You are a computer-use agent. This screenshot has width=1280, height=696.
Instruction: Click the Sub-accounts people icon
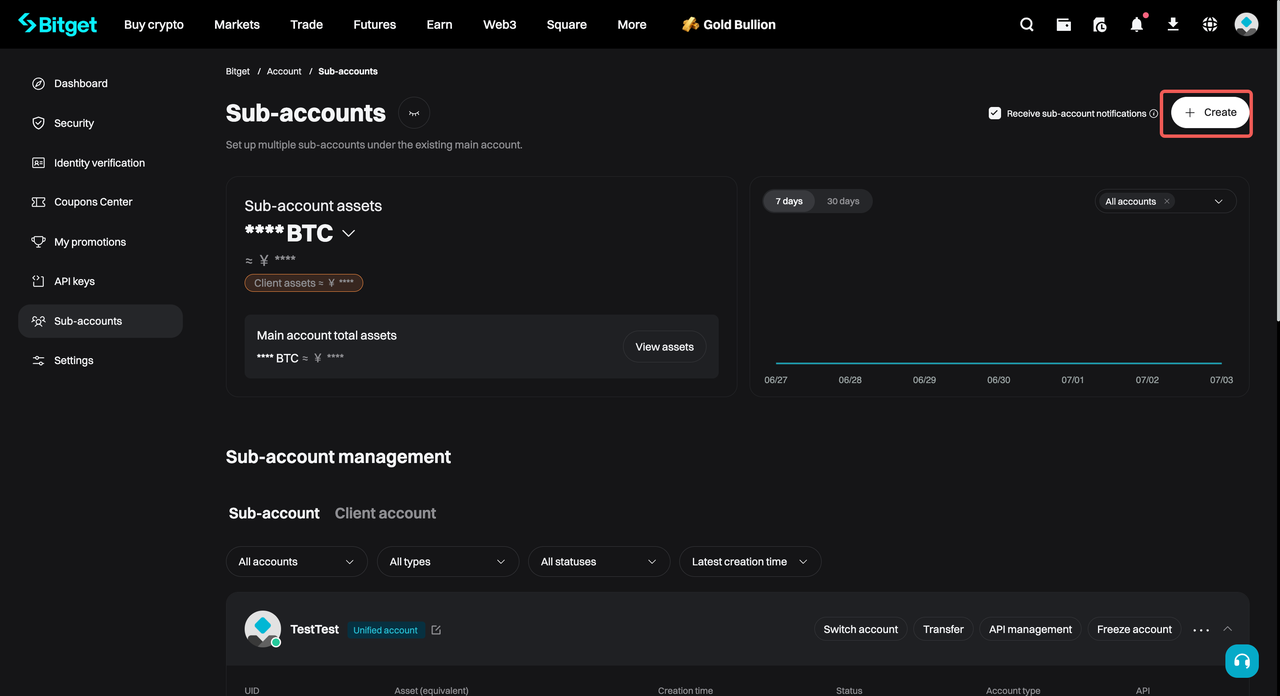coord(39,321)
